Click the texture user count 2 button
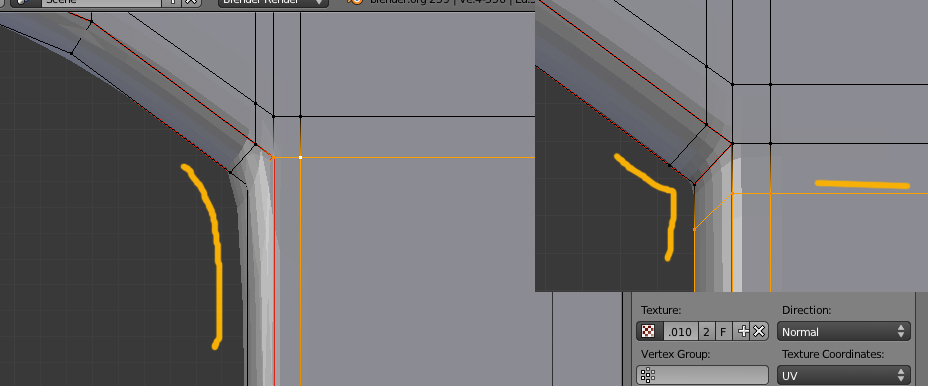 tap(707, 332)
